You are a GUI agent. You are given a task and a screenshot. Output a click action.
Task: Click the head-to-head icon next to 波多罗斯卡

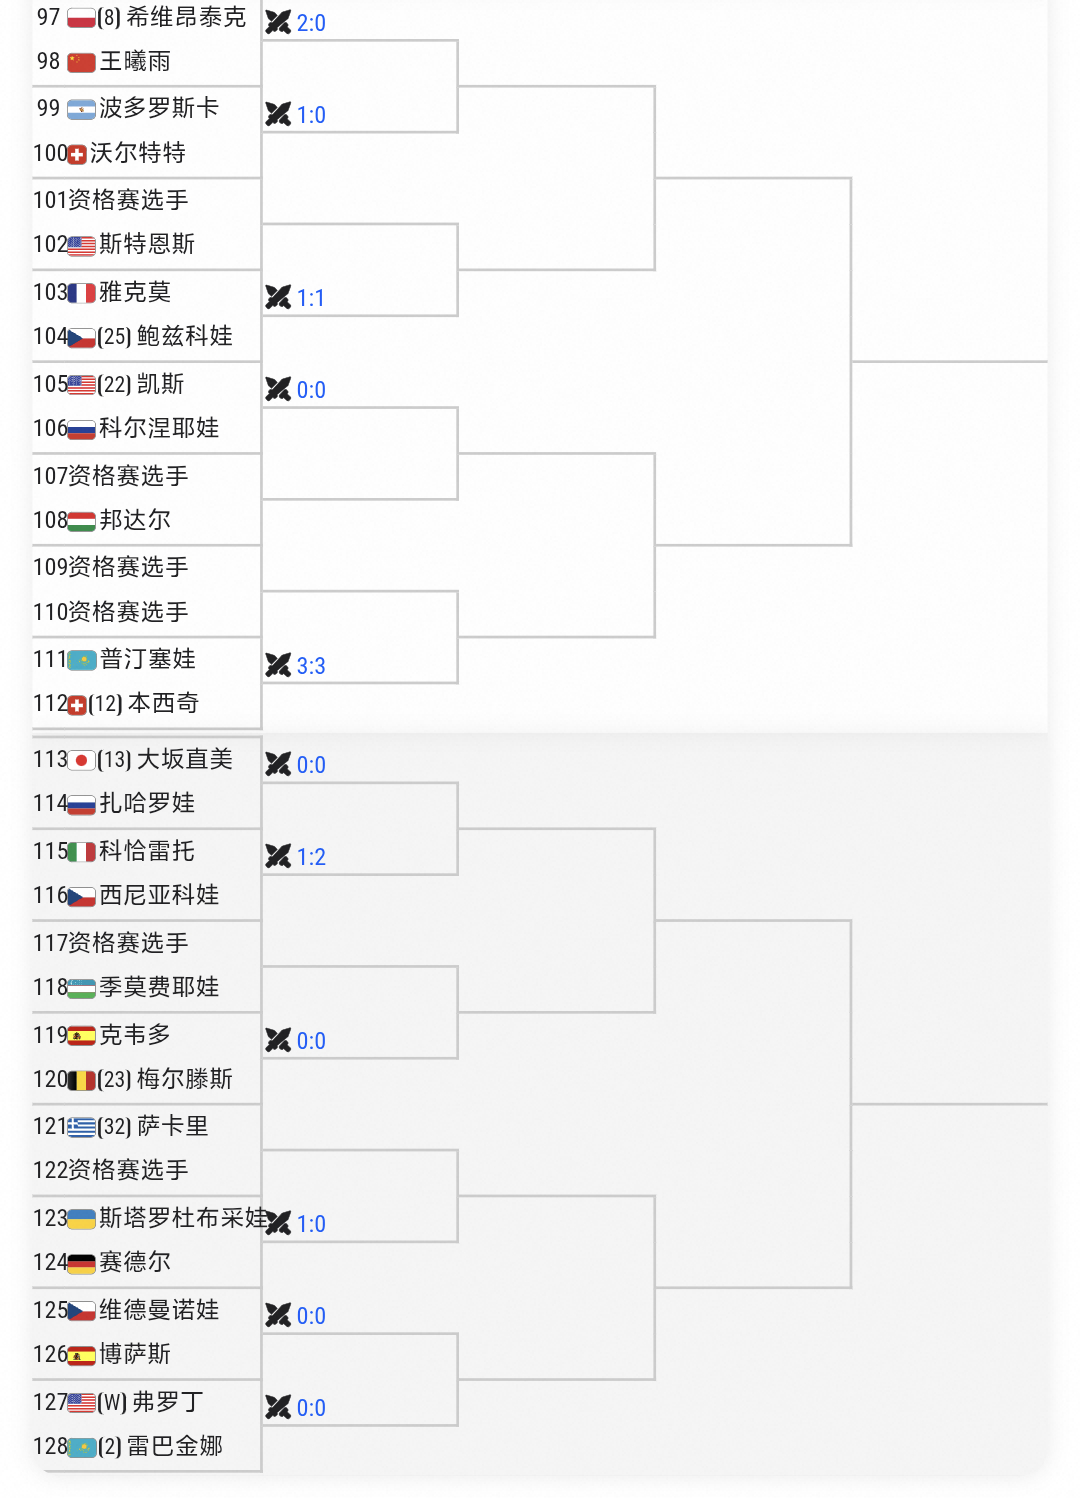278,114
